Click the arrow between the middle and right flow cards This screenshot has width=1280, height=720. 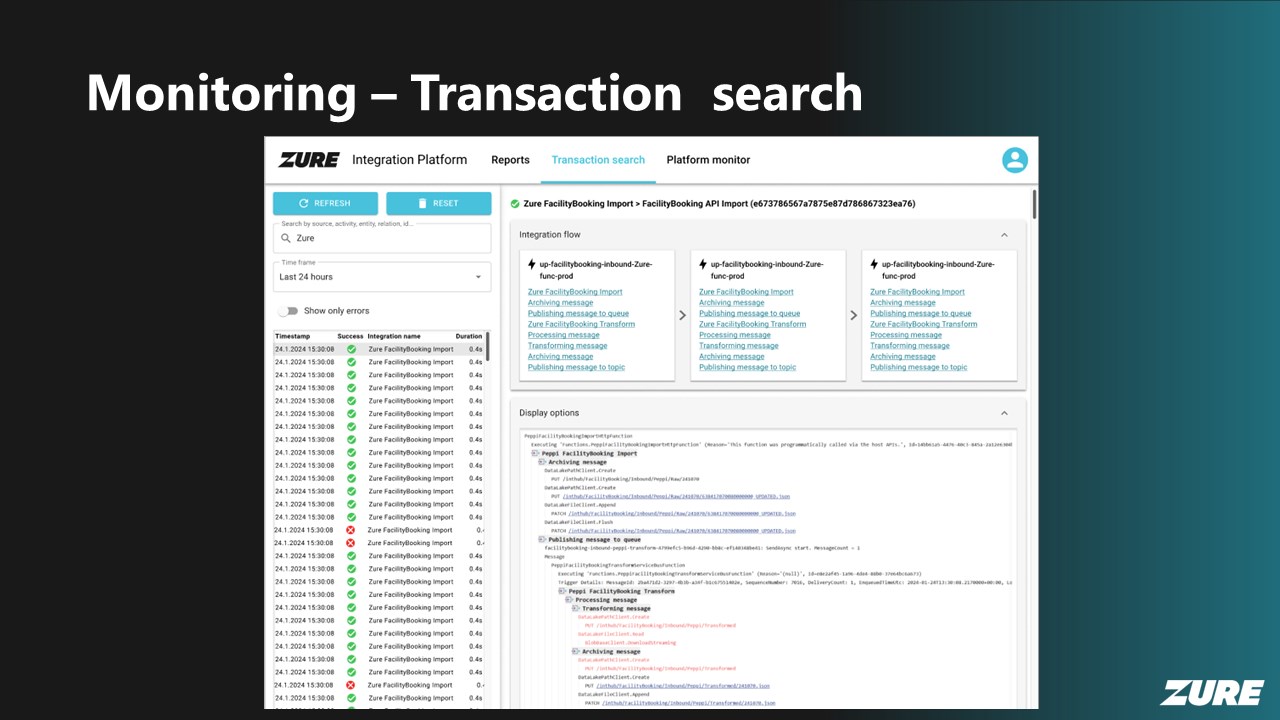854,315
